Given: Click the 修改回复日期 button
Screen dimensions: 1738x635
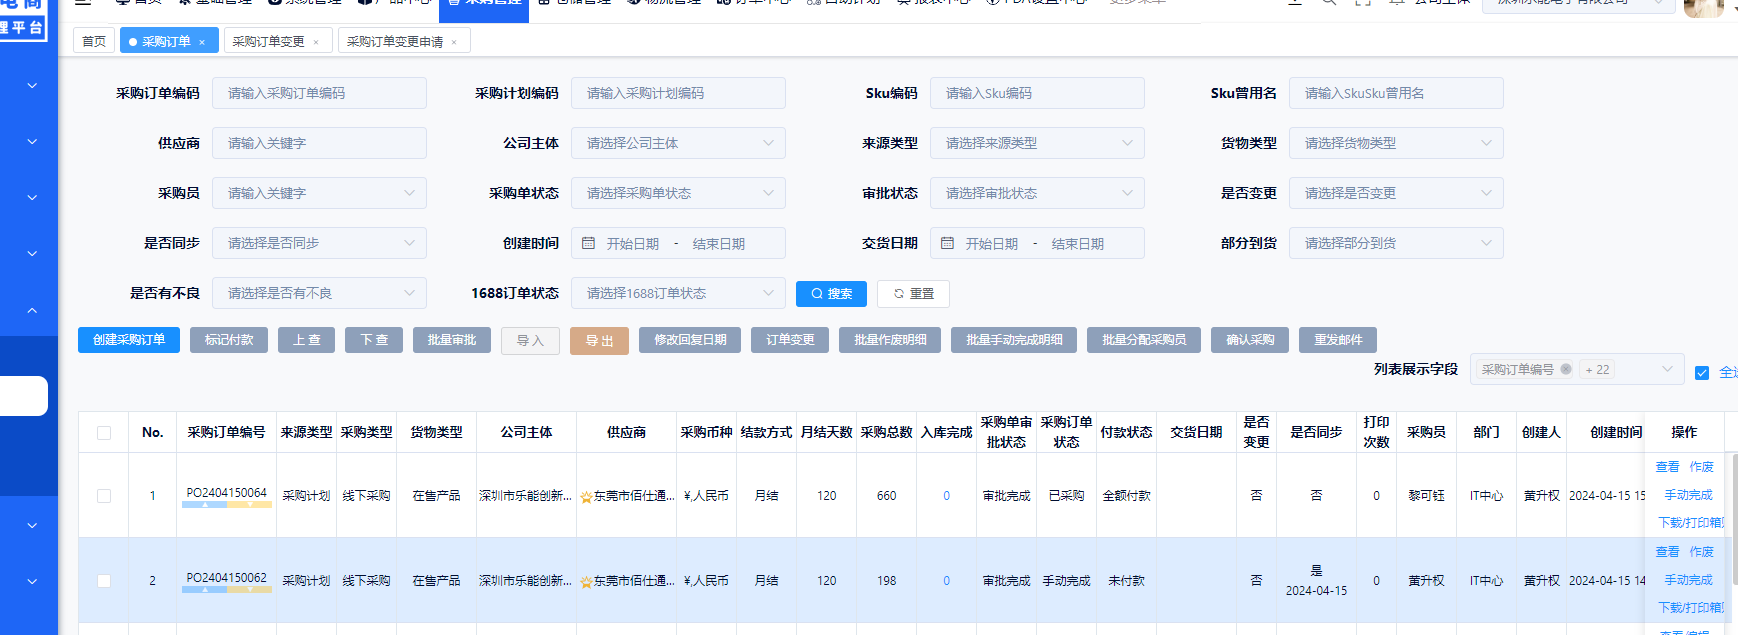Looking at the screenshot, I should 690,340.
